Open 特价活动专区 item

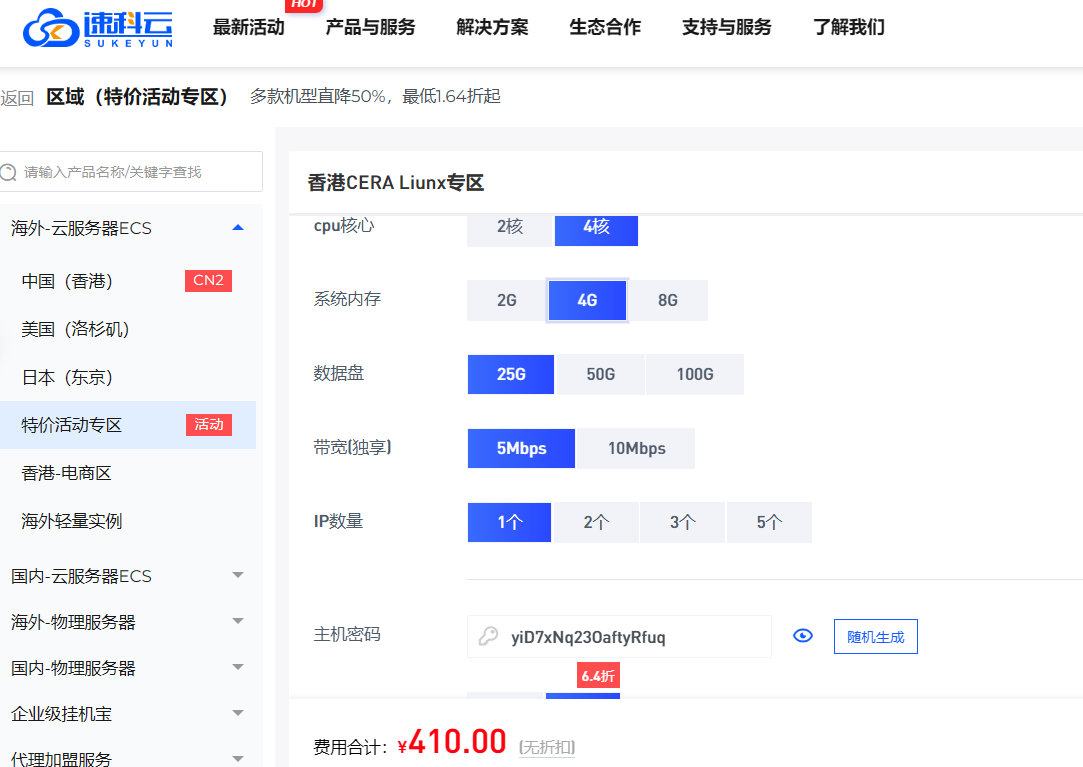pos(128,425)
